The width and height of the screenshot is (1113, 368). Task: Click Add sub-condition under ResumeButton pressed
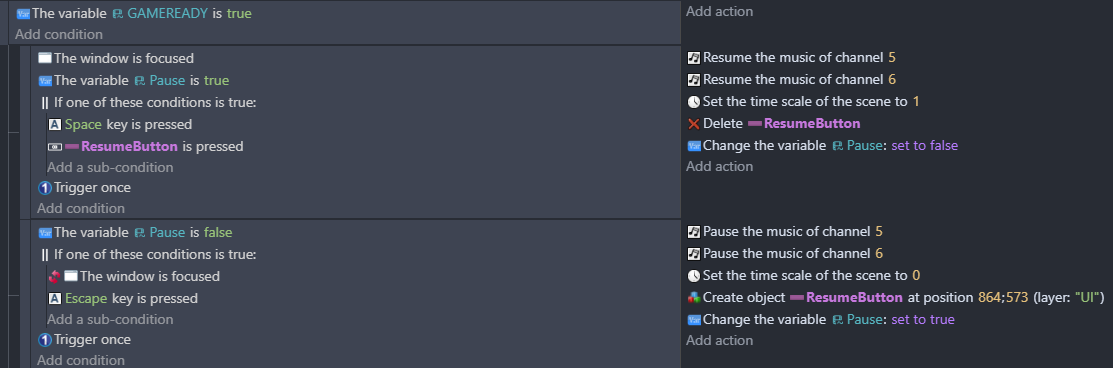pyautogui.click(x=110, y=168)
